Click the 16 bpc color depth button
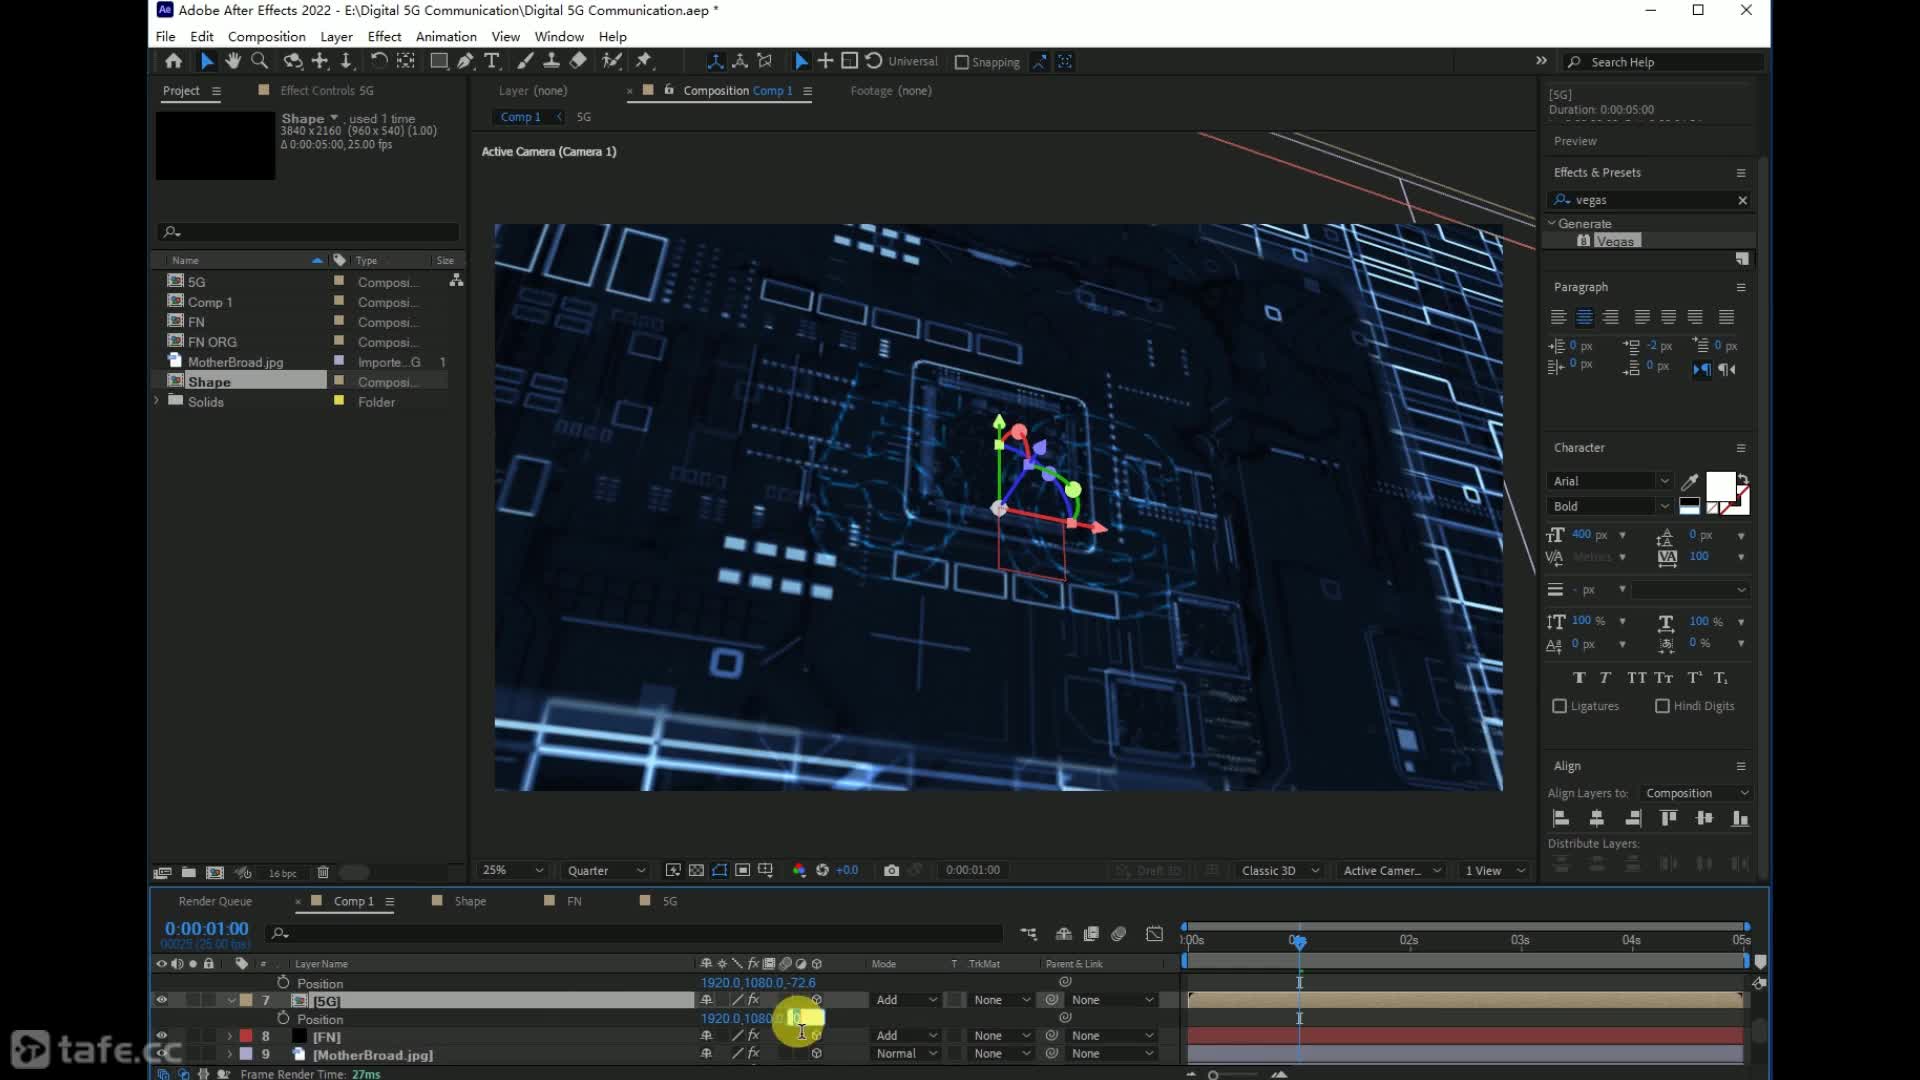The width and height of the screenshot is (1920, 1080). tap(282, 873)
